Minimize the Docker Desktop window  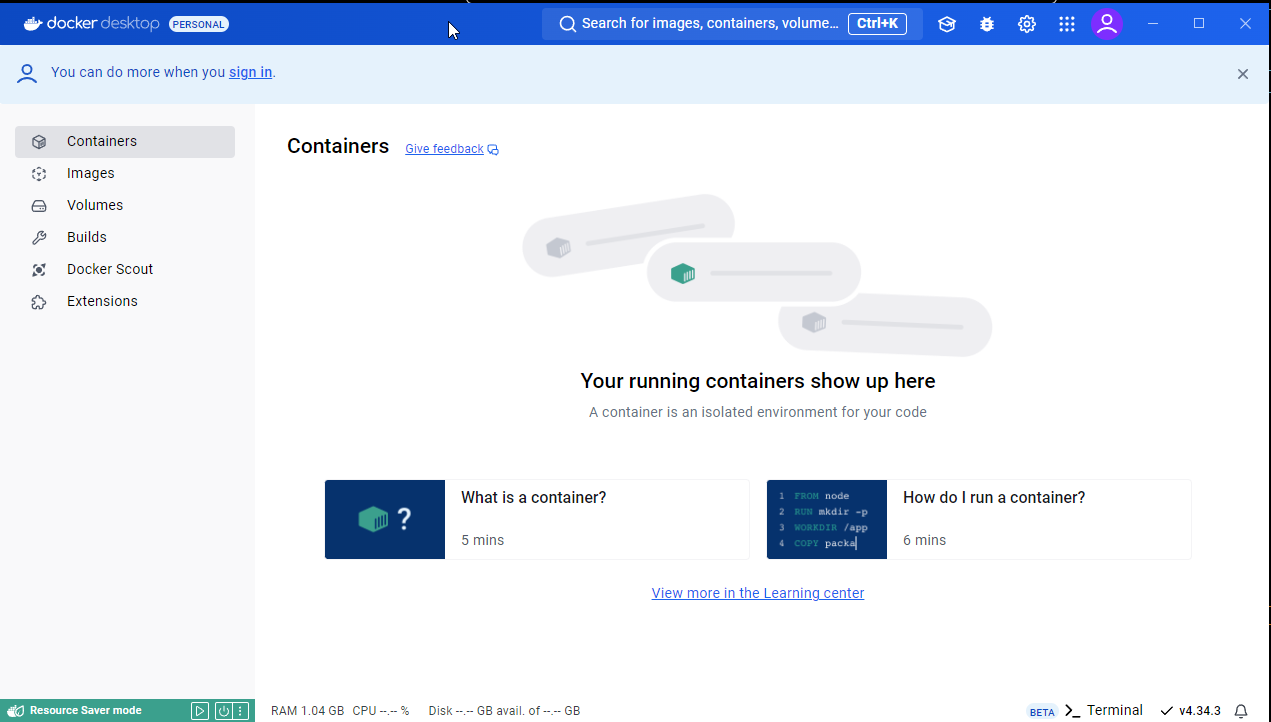tap(1153, 24)
